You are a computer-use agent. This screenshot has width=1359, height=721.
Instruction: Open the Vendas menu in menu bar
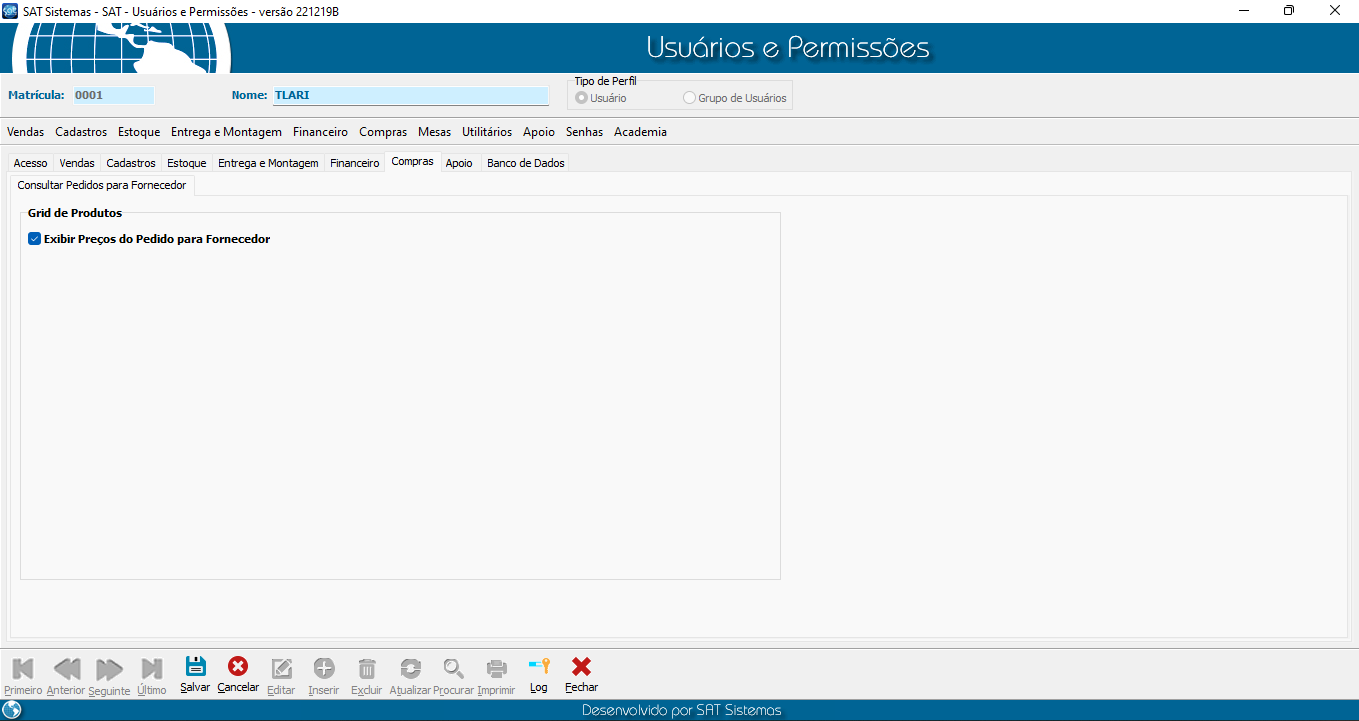pyautogui.click(x=25, y=132)
